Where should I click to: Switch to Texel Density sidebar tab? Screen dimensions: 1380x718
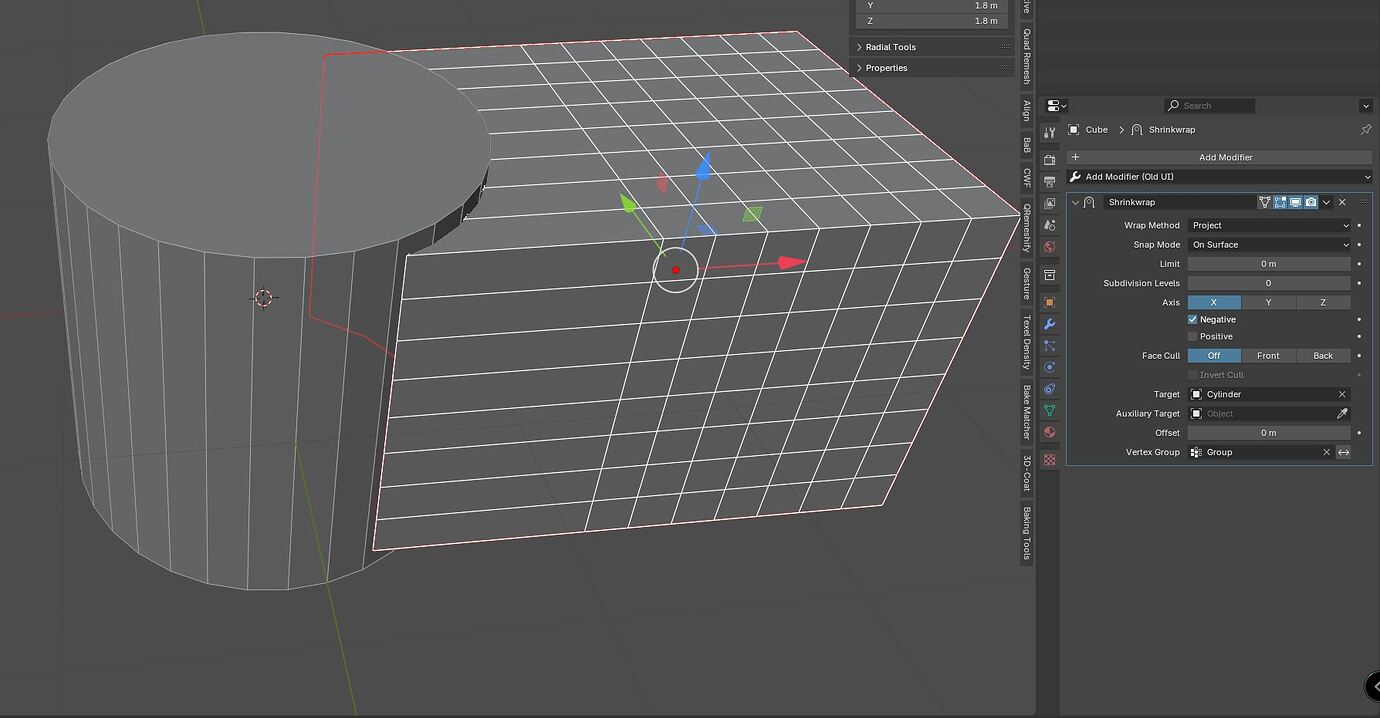tap(1026, 341)
